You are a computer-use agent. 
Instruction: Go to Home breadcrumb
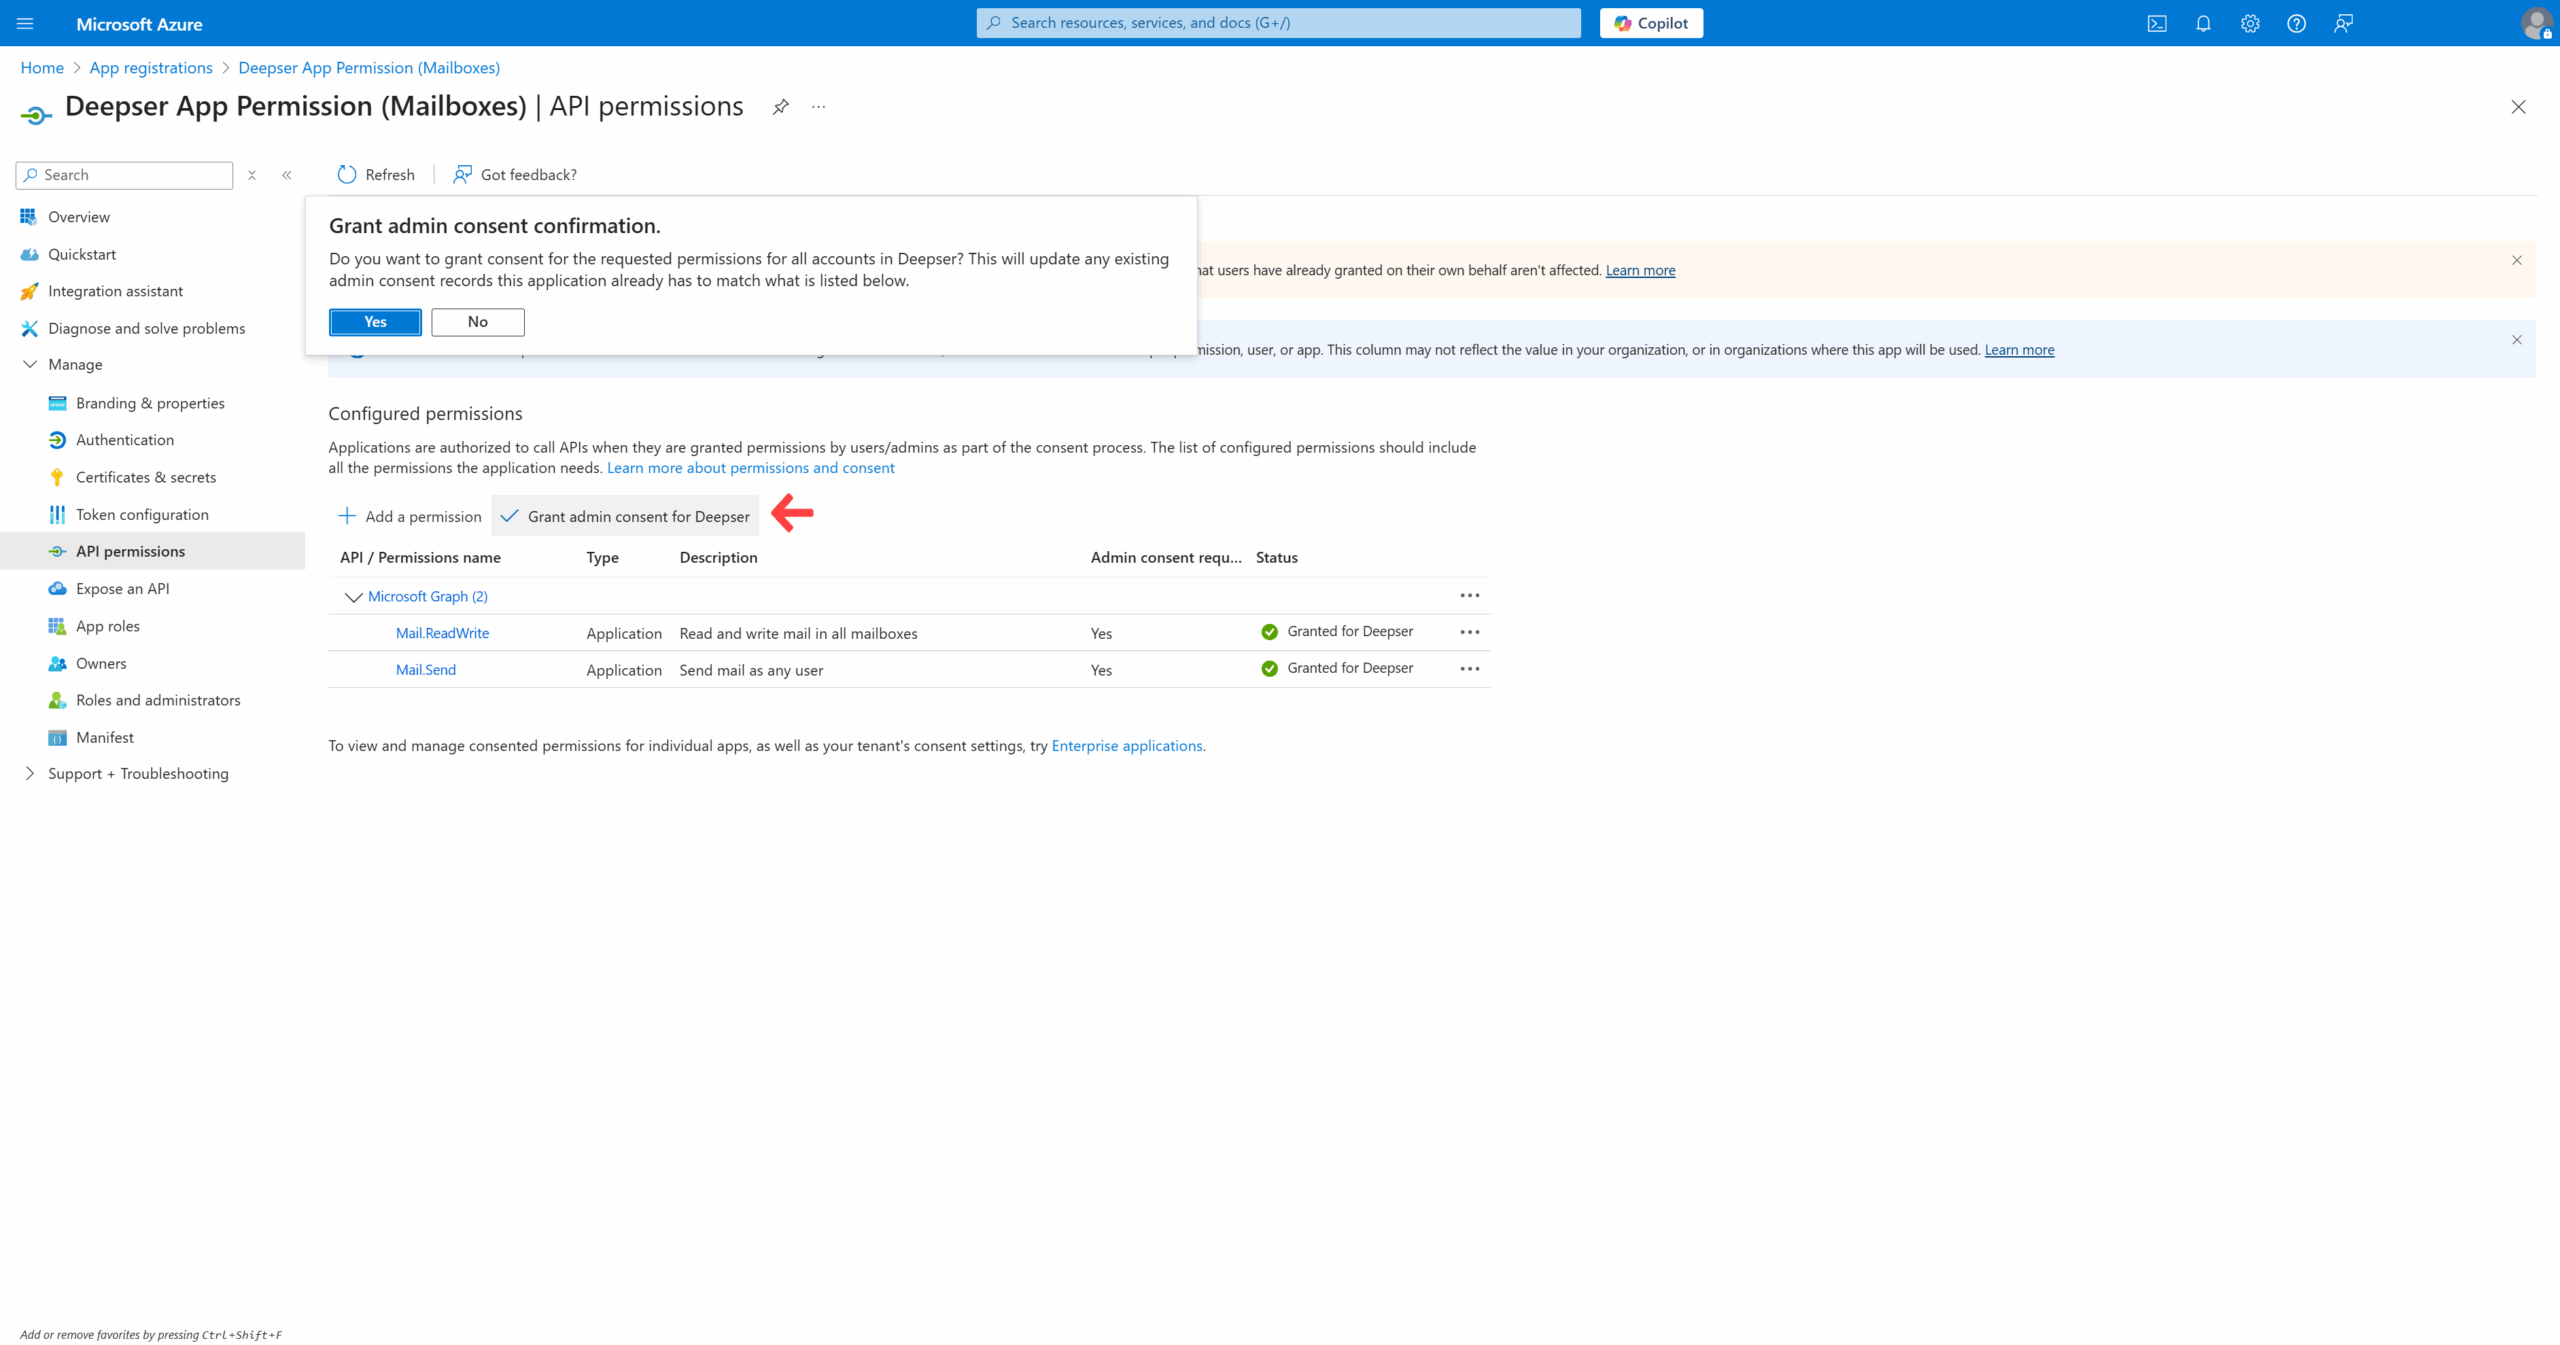point(42,68)
